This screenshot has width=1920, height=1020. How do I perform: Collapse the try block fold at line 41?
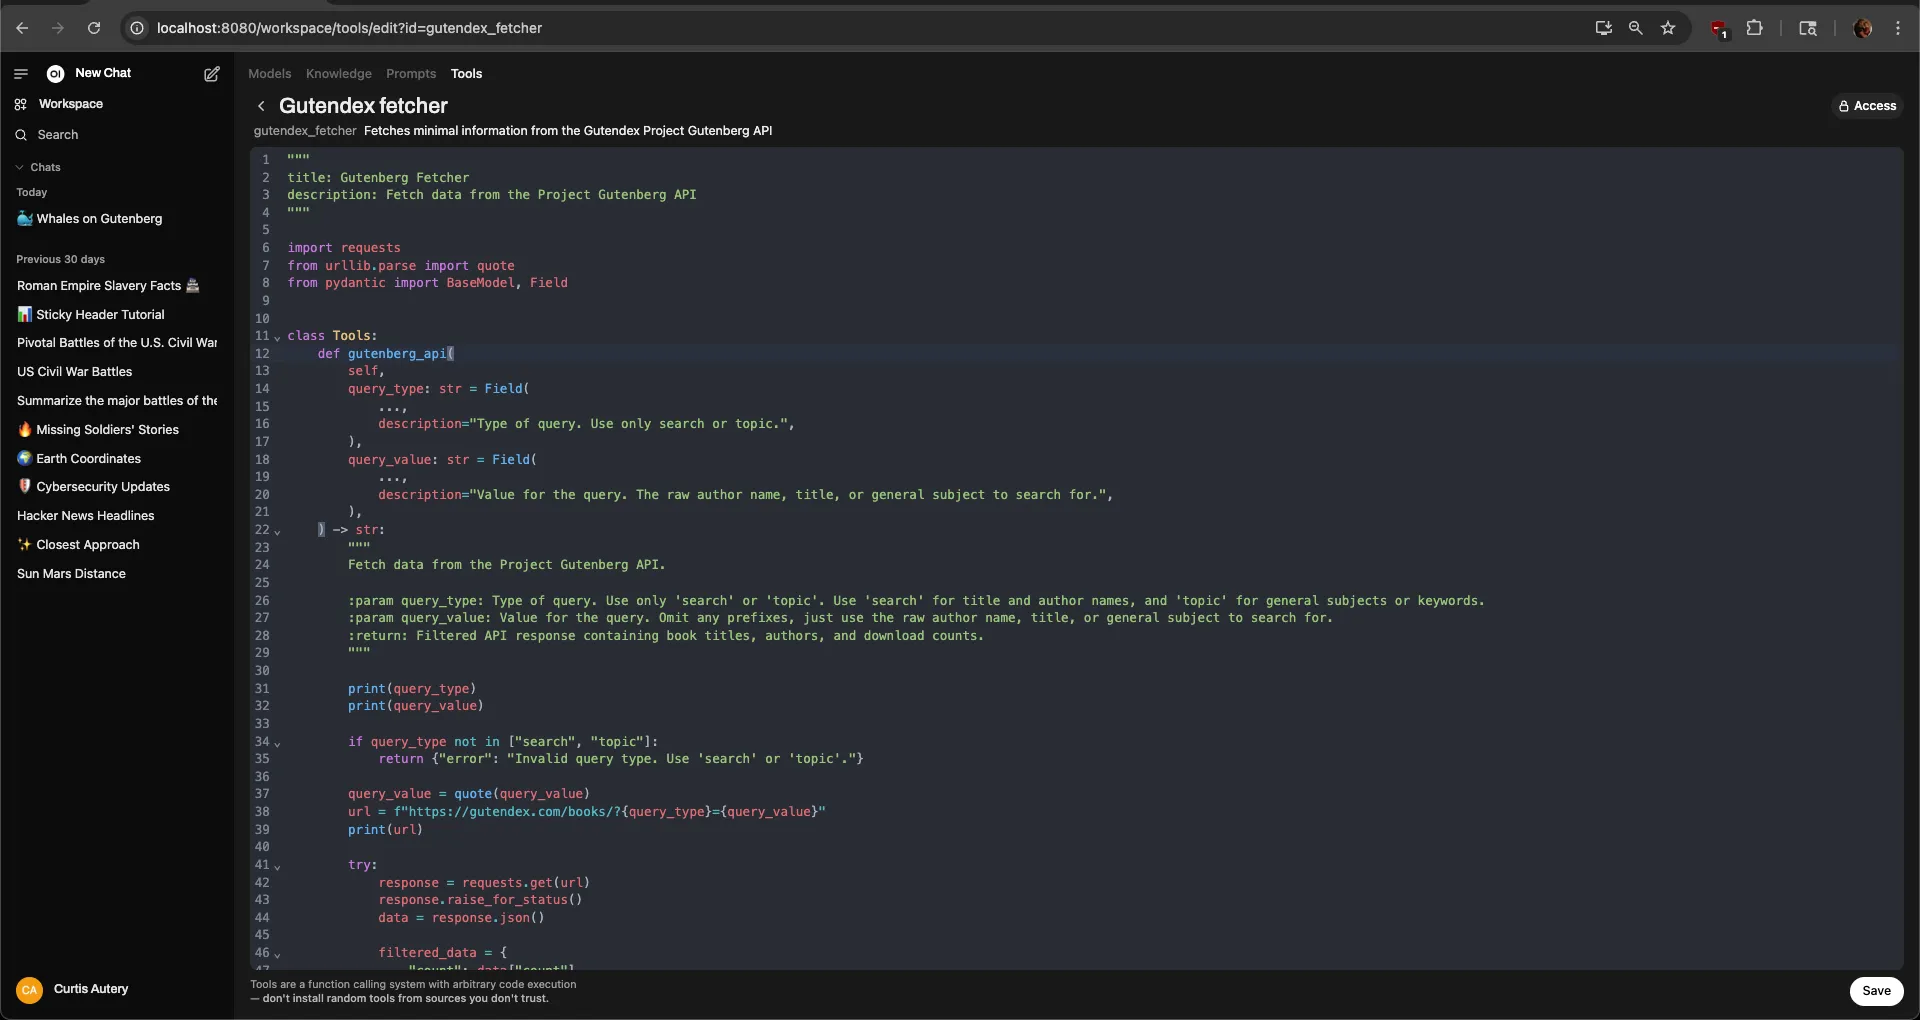click(277, 866)
